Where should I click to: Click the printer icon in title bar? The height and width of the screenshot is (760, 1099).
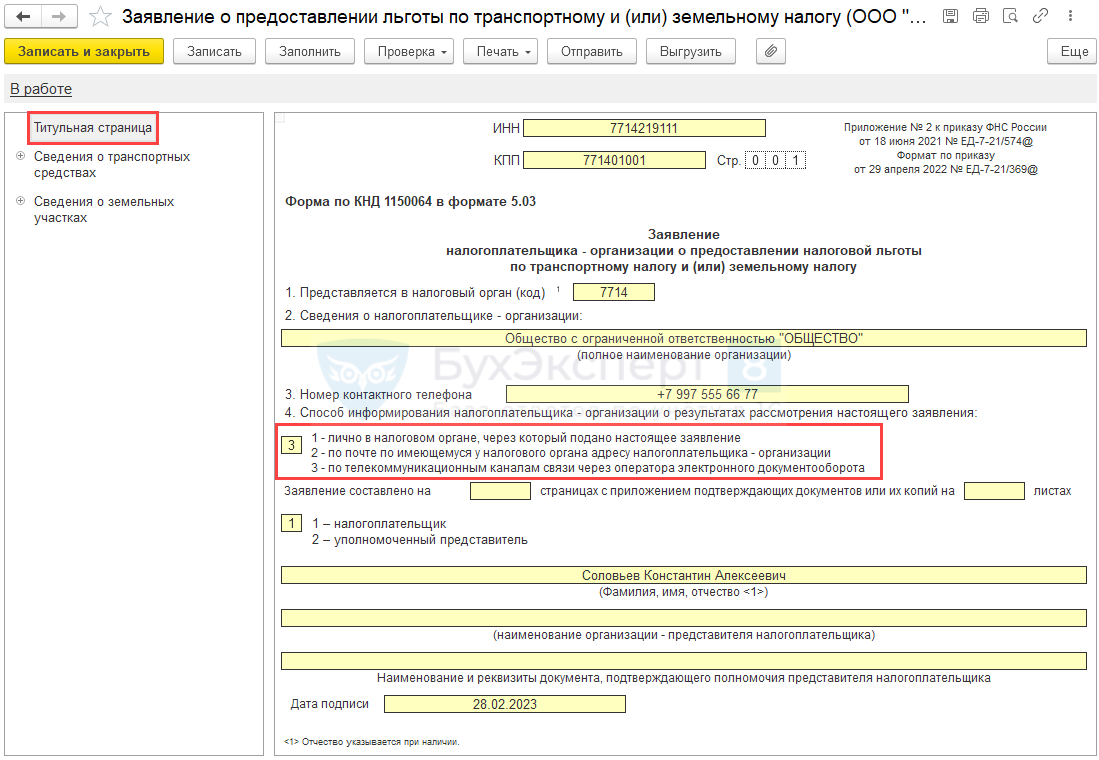[x=981, y=16]
